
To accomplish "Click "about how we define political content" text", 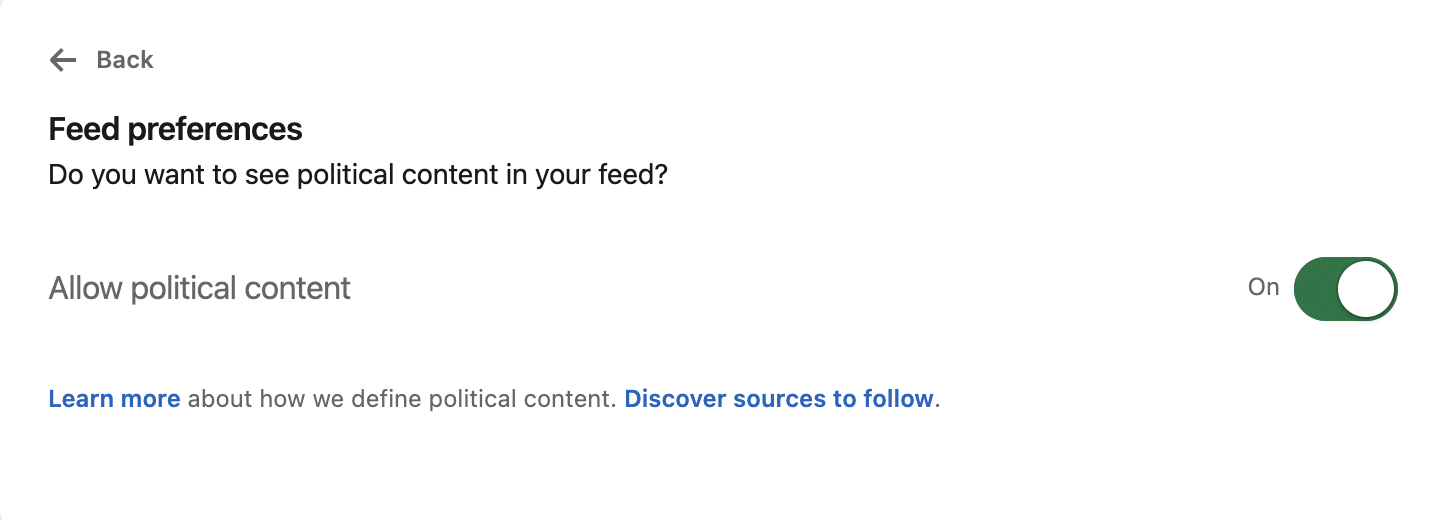I will coord(401,399).
